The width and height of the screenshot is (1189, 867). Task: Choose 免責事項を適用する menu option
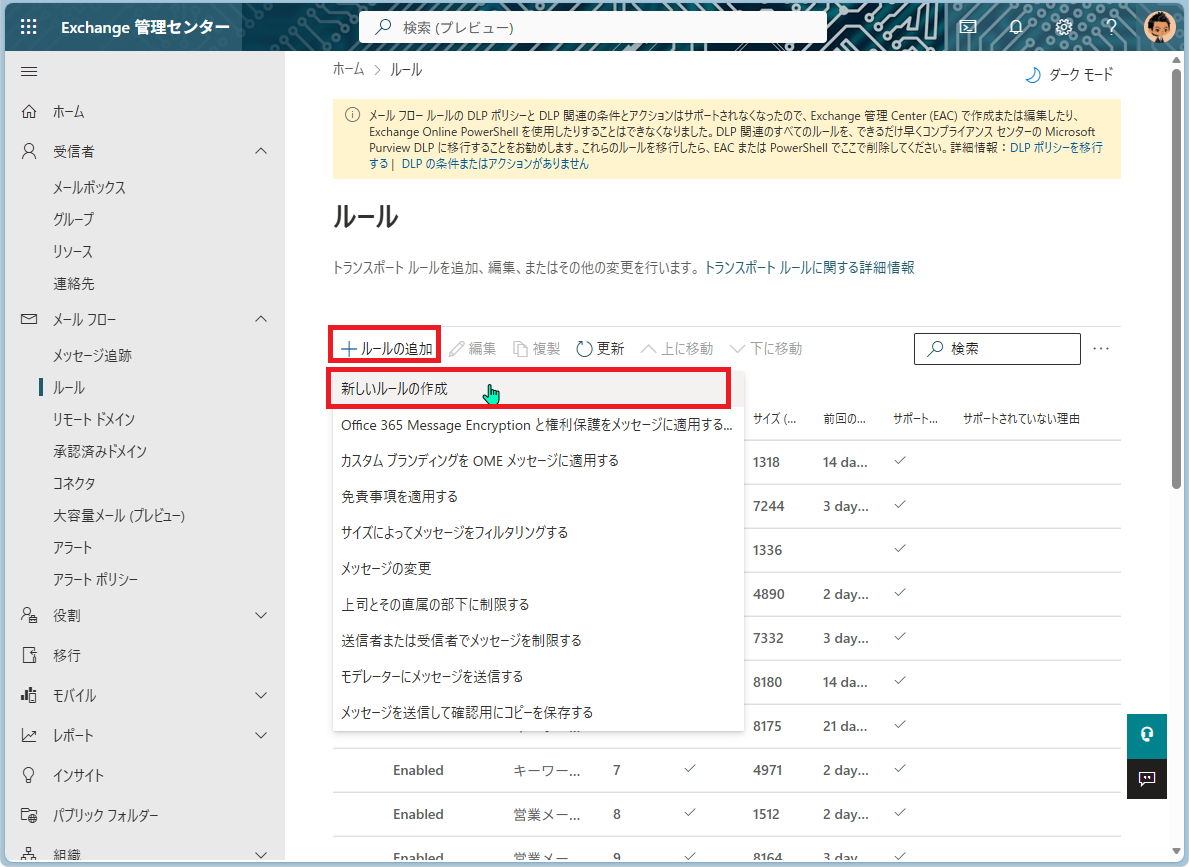coord(399,496)
